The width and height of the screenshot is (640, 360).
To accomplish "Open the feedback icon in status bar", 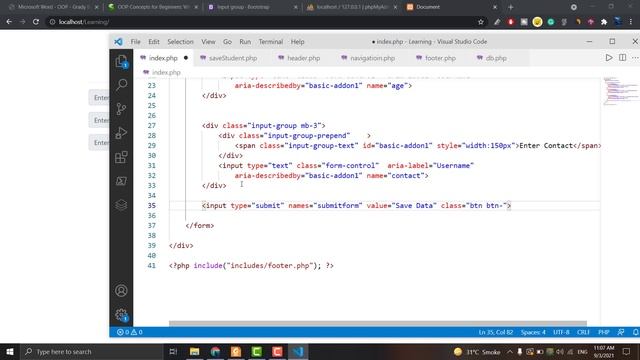I will 621,332.
